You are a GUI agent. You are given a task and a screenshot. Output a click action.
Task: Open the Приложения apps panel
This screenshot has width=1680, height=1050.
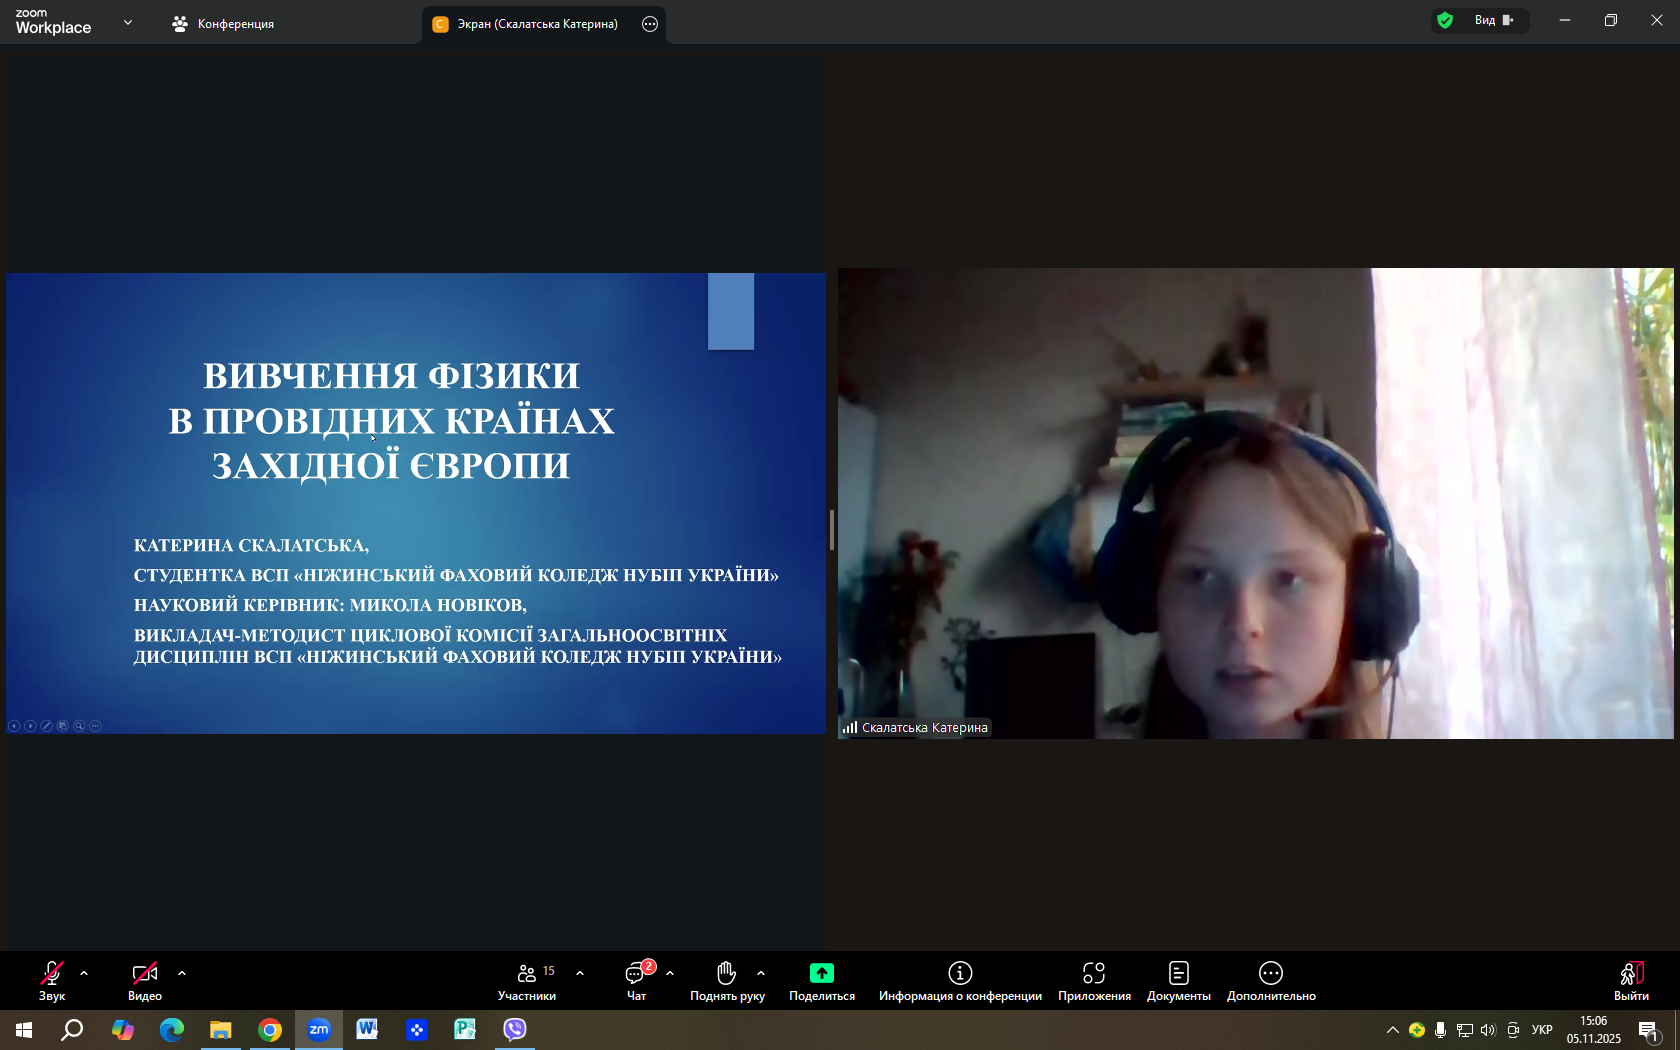point(1094,980)
